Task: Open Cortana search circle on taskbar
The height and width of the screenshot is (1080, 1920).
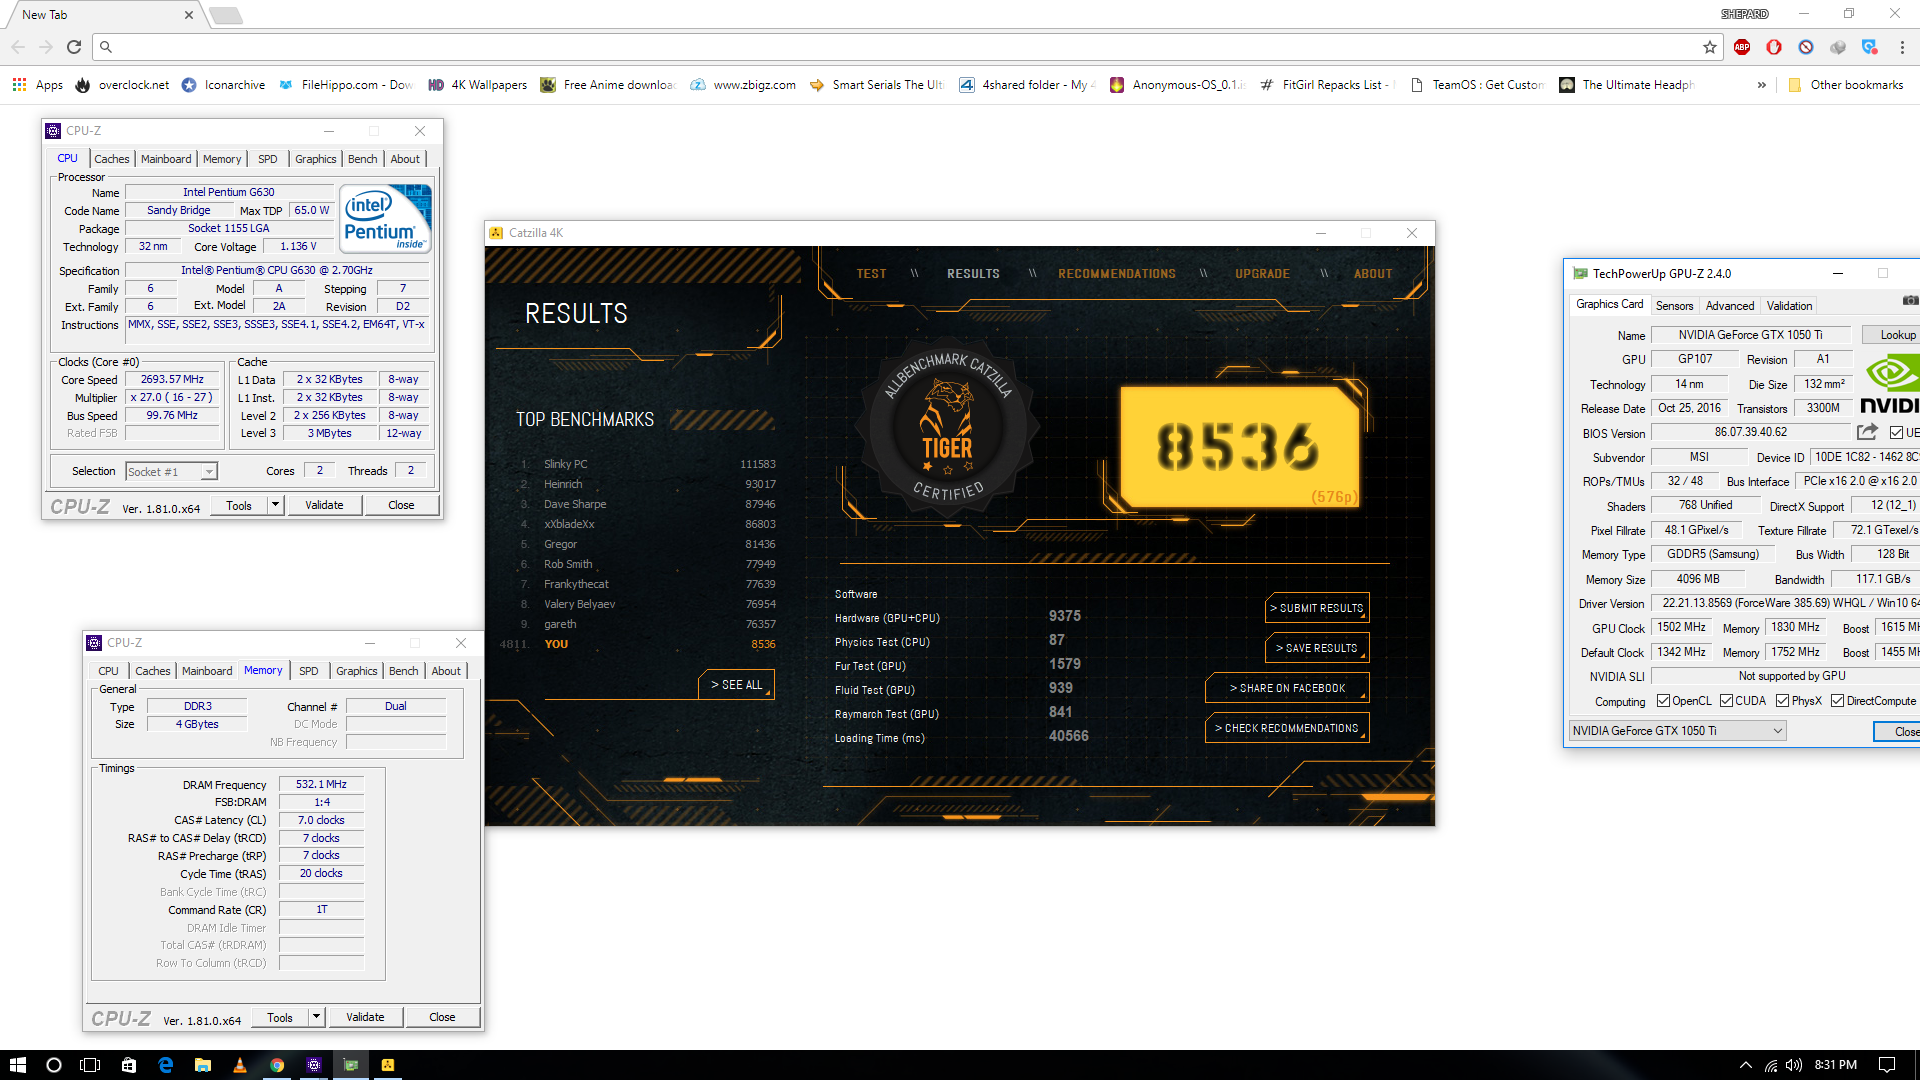Action: pyautogui.click(x=54, y=1065)
